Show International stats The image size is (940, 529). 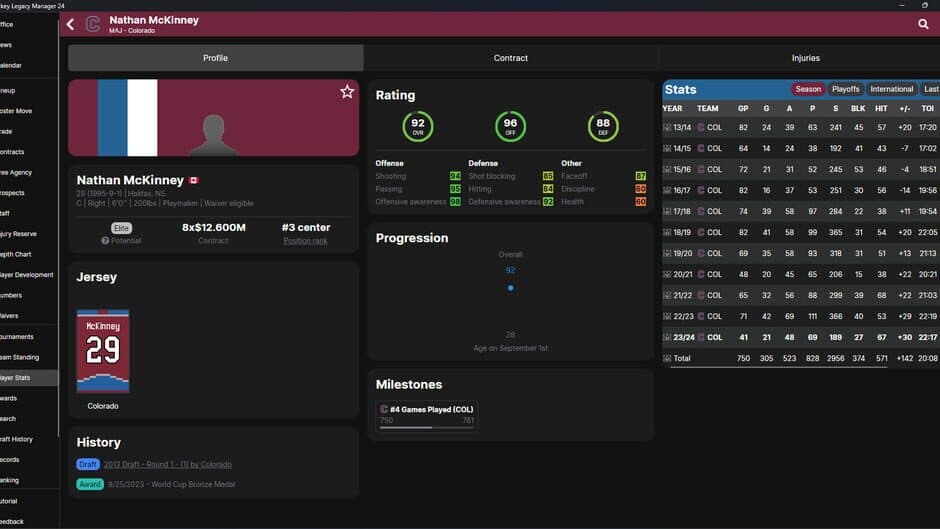tap(891, 89)
